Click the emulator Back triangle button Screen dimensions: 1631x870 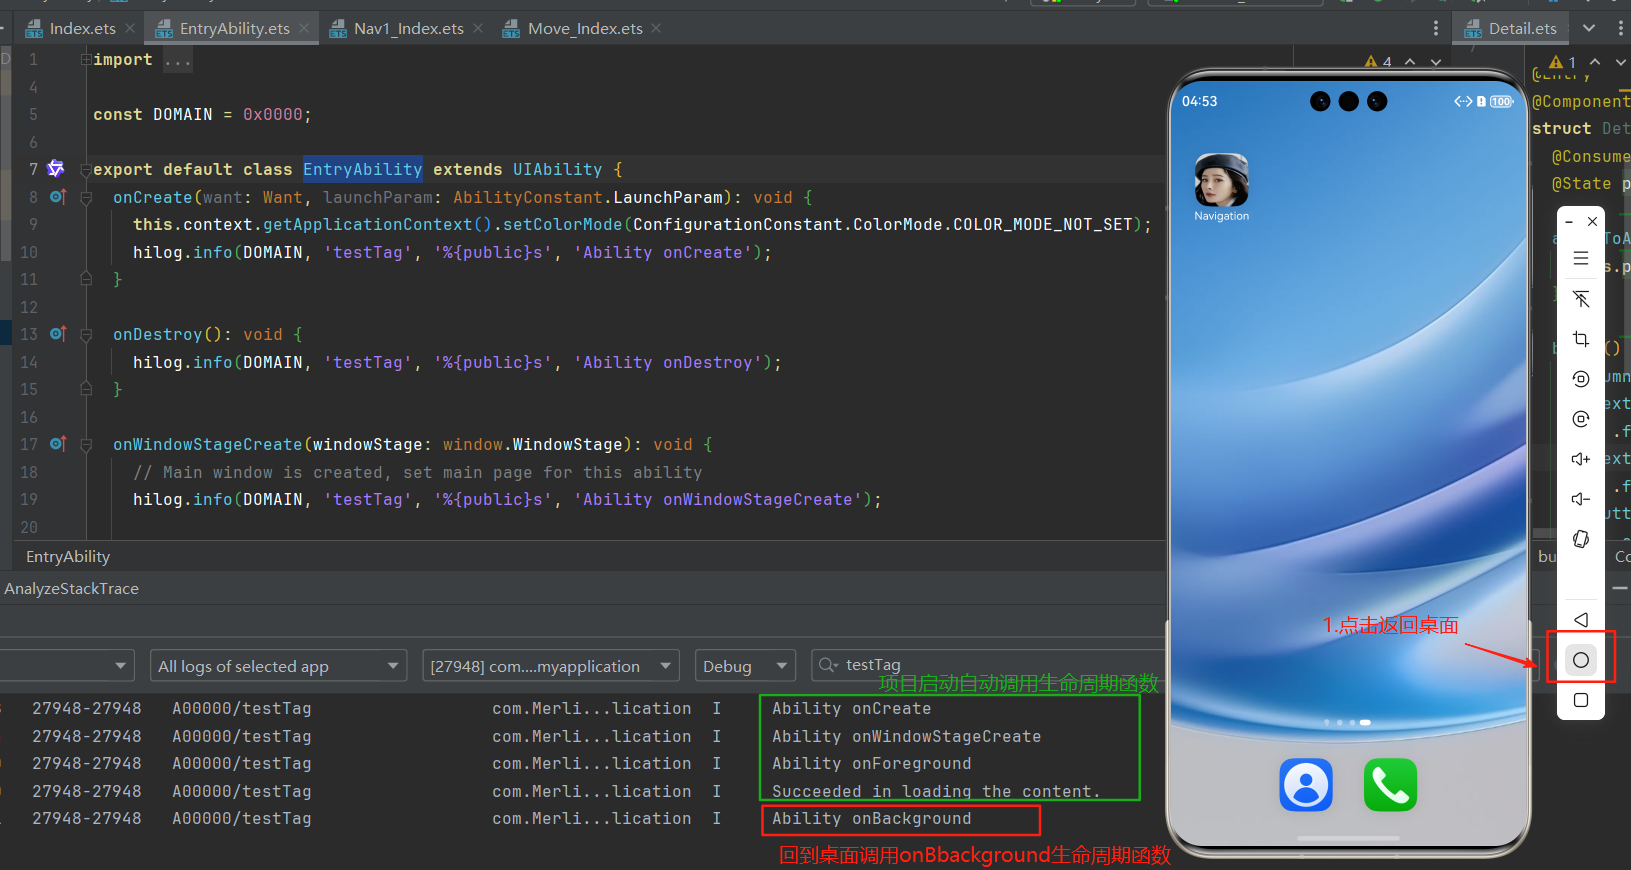1580,620
